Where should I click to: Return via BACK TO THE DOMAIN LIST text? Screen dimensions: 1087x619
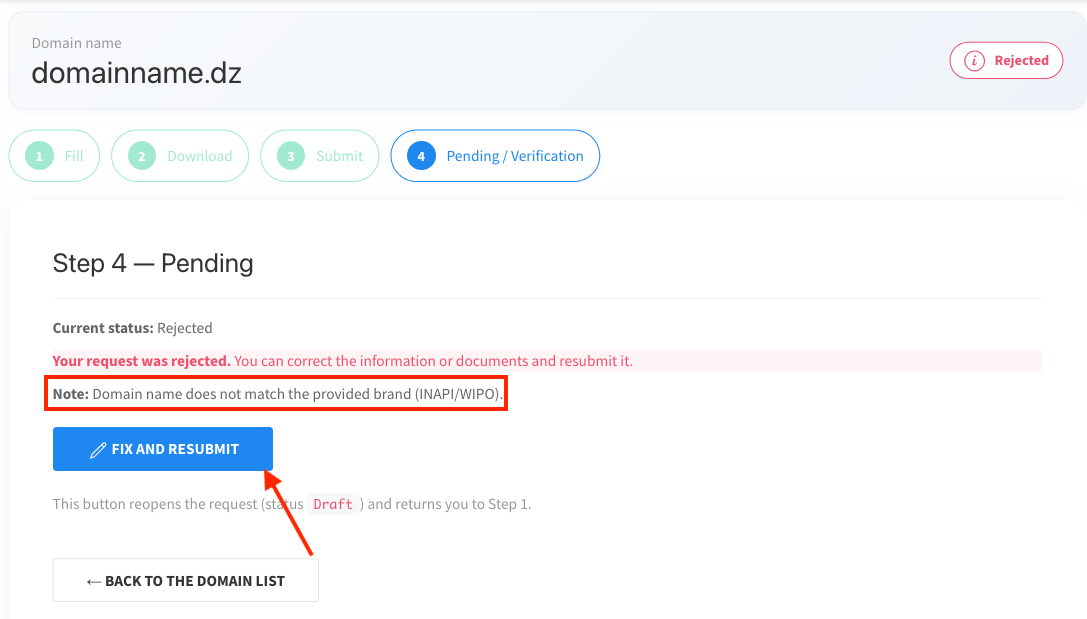click(195, 581)
